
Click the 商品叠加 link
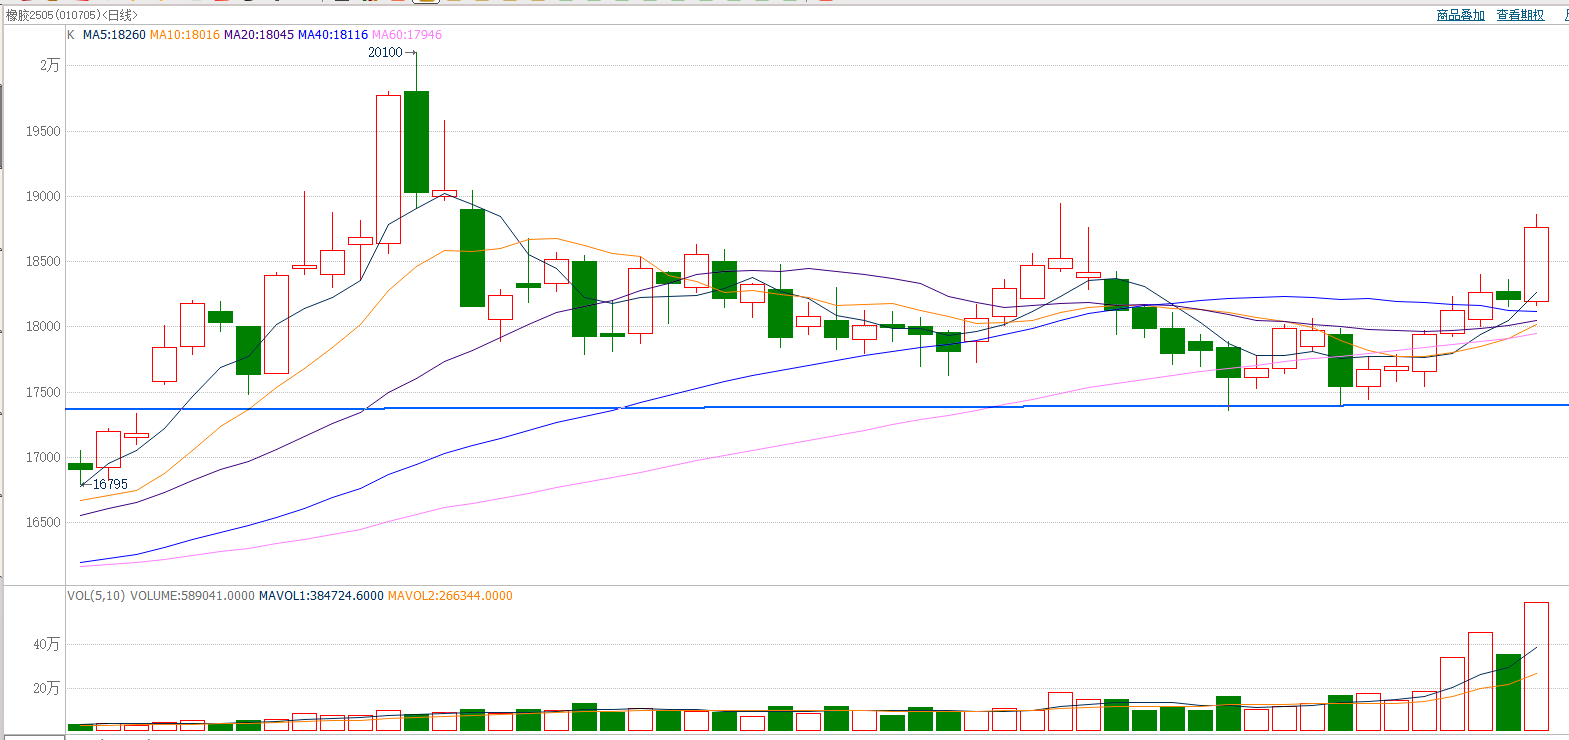click(x=1460, y=15)
